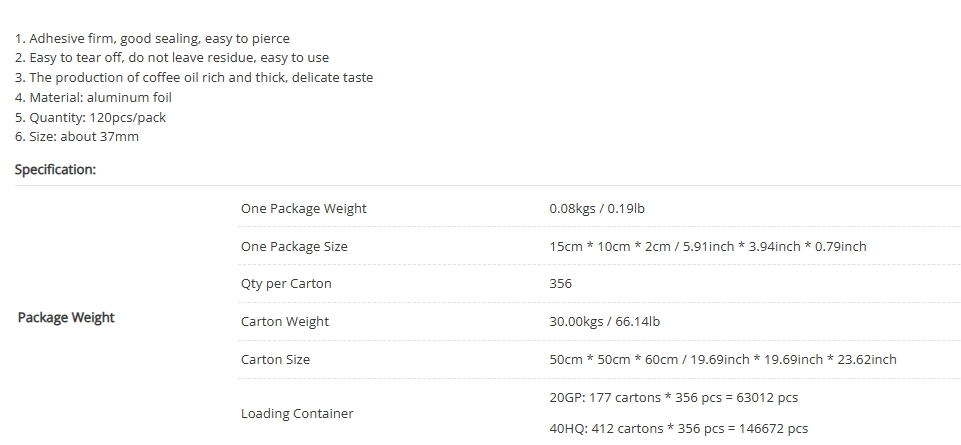Click the Carton Size label
The image size is (961, 445).
tap(275, 360)
